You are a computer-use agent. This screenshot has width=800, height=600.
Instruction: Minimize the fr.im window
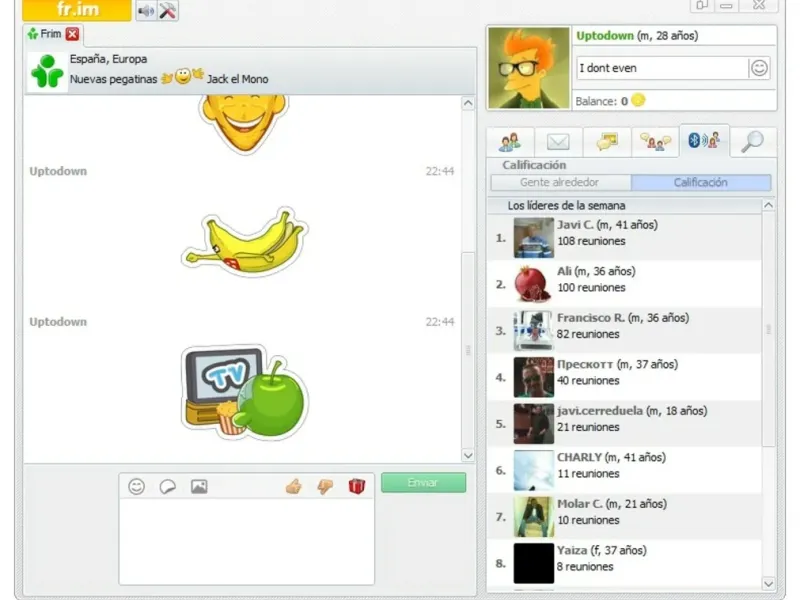[727, 6]
